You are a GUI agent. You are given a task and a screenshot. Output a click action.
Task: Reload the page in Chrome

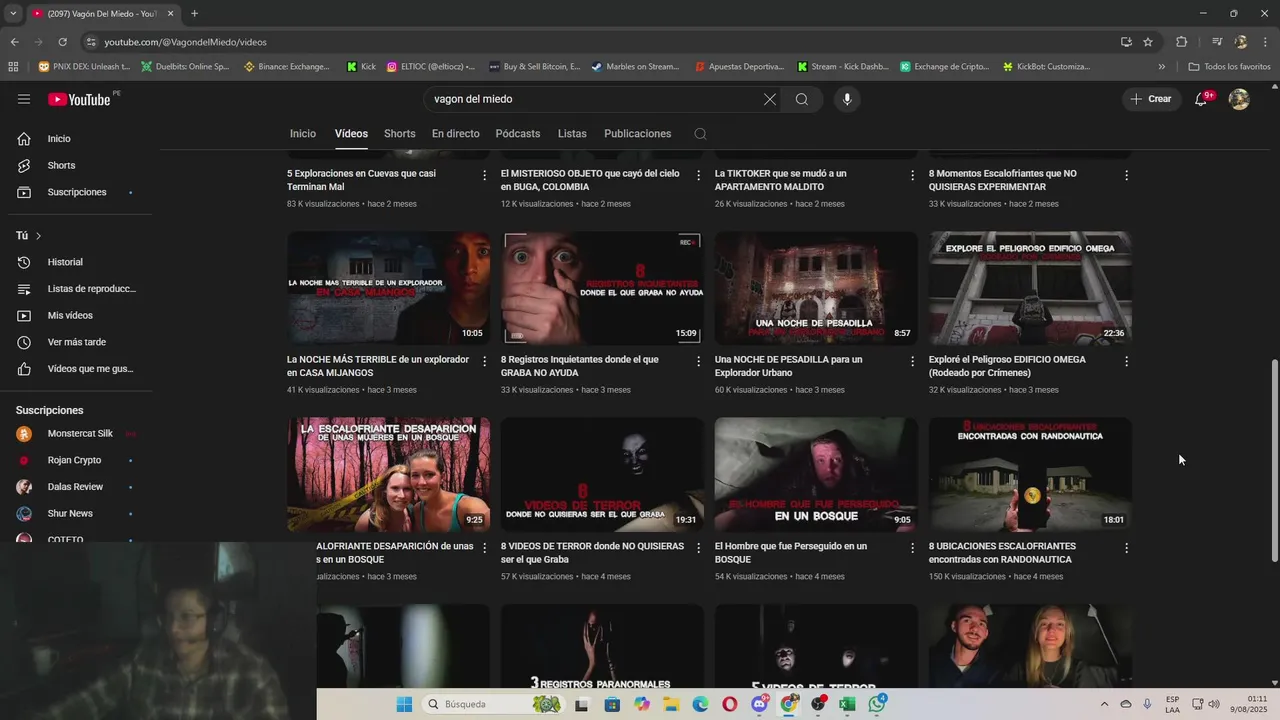point(62,42)
